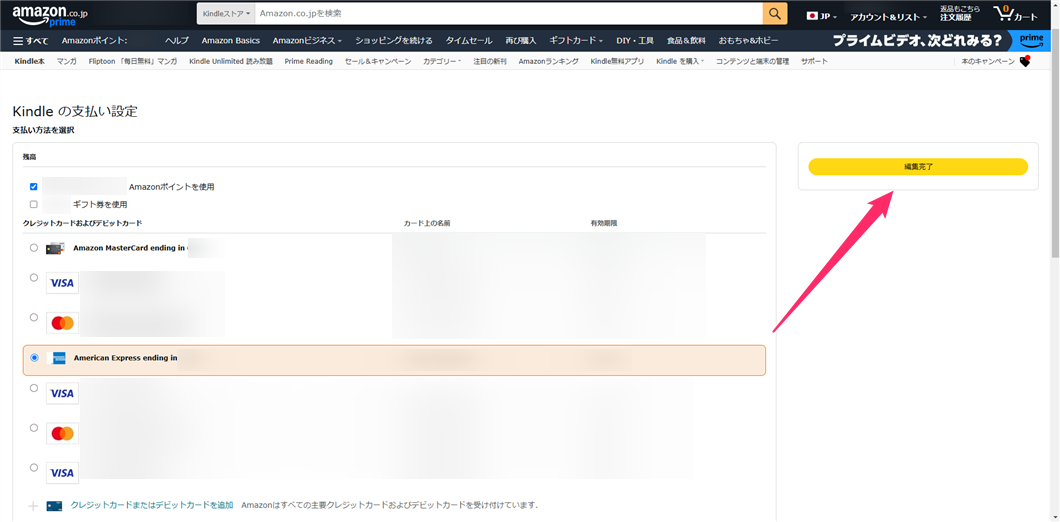The image size is (1060, 522).
Task: Click the Amazon MasterCard card icon
Action: point(55,248)
